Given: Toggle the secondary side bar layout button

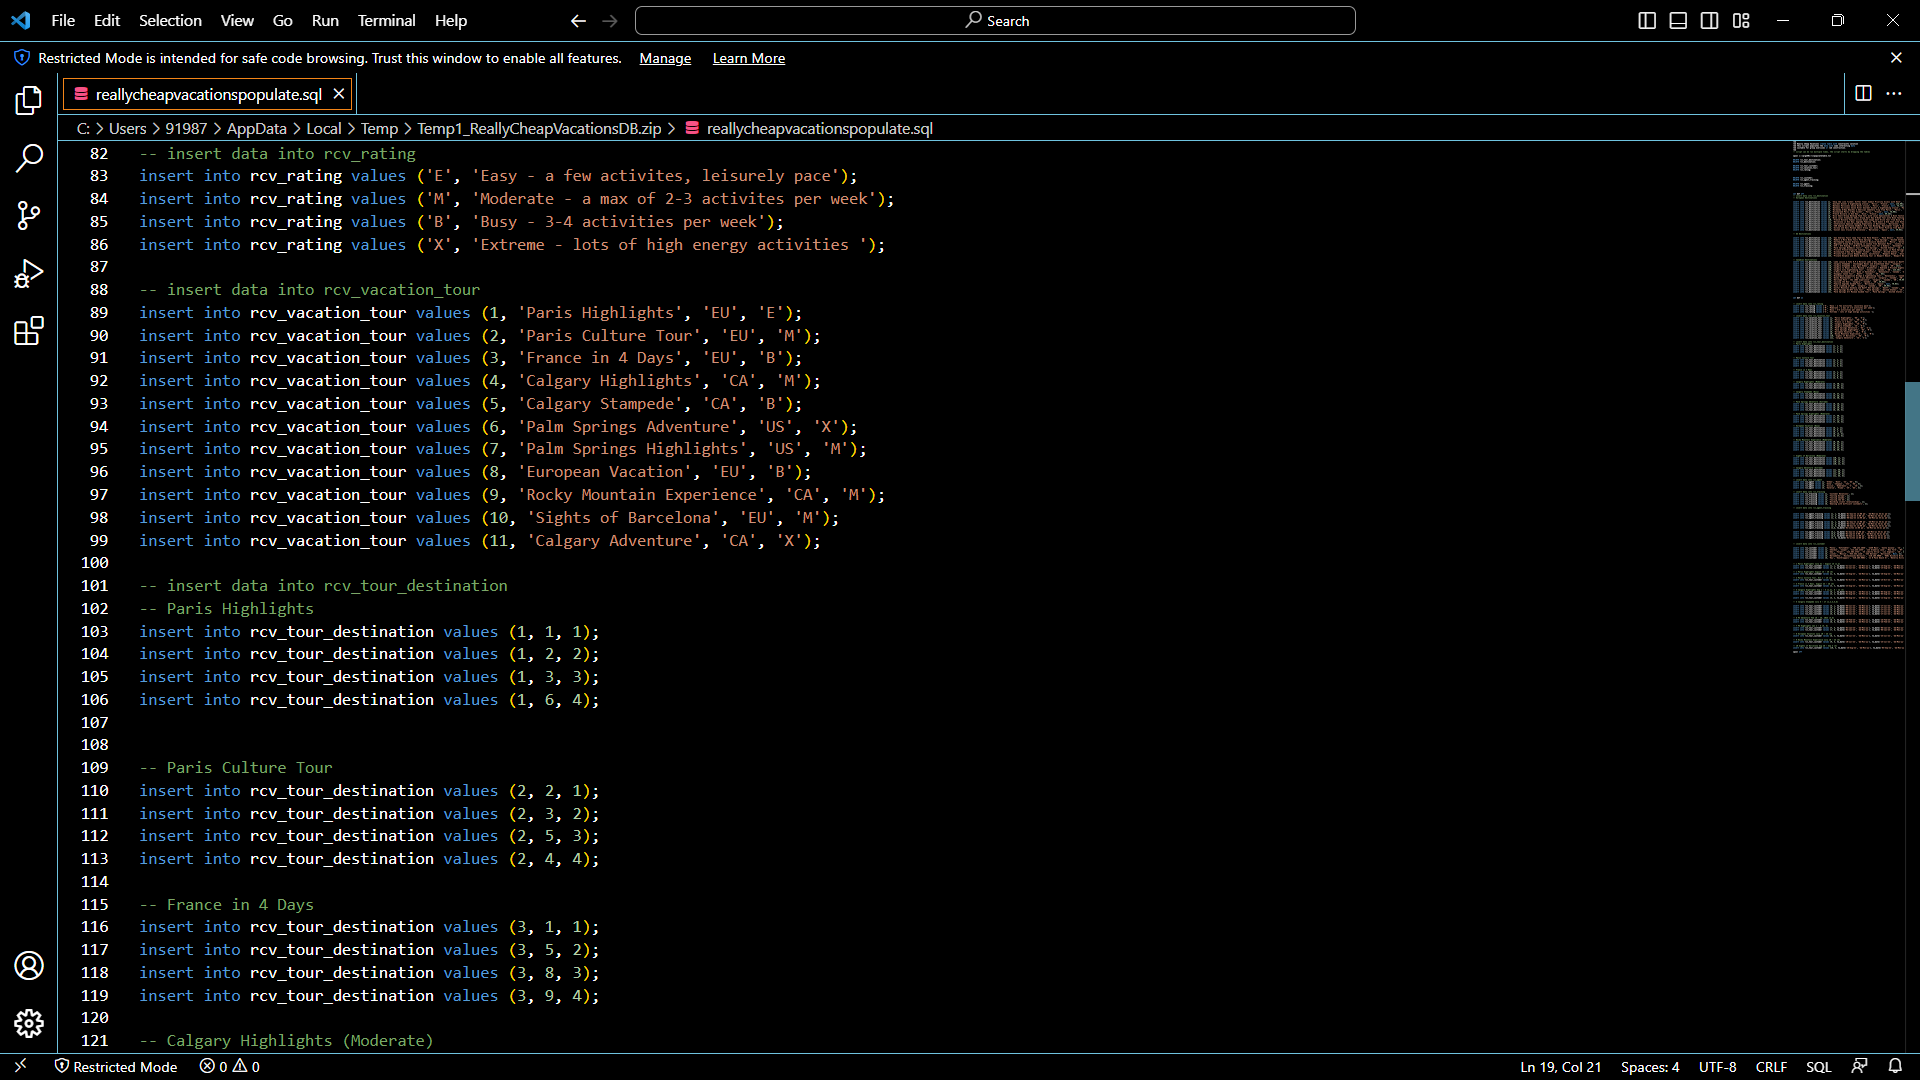Looking at the screenshot, I should [1710, 20].
